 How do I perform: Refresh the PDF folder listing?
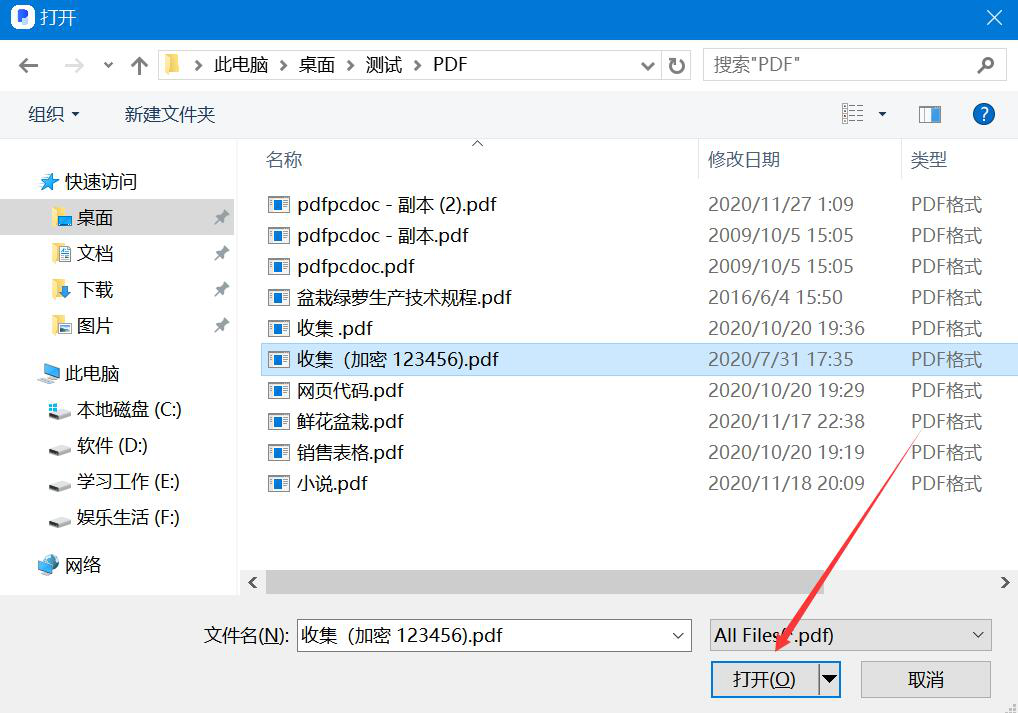pos(677,65)
